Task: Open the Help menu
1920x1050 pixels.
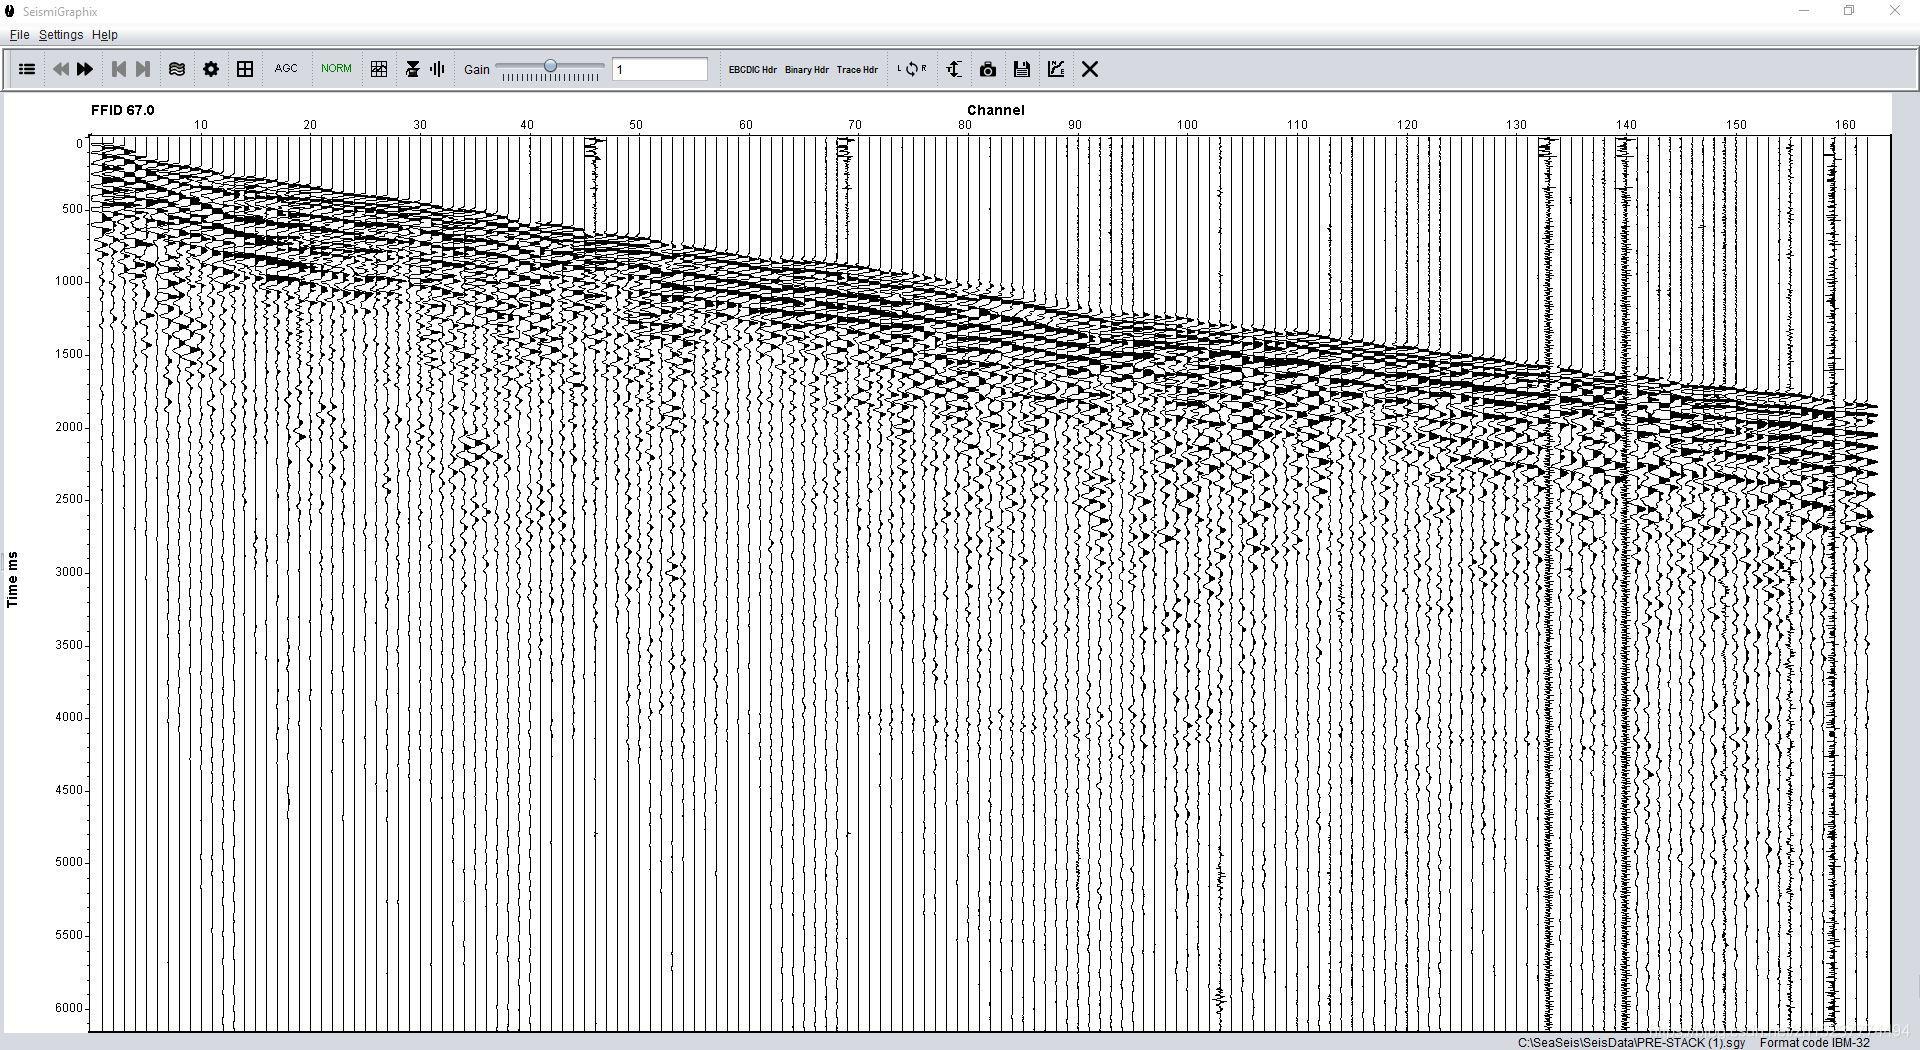Action: point(105,35)
